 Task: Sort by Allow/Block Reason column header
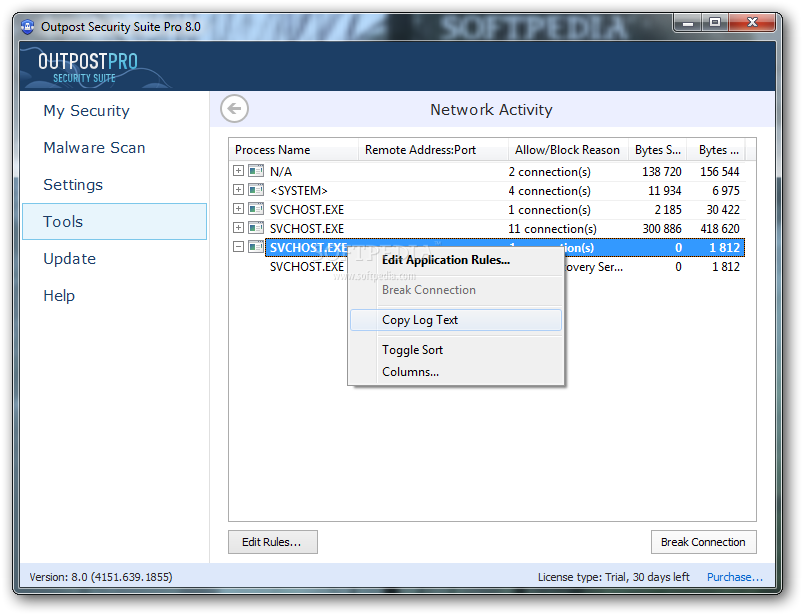(x=568, y=150)
